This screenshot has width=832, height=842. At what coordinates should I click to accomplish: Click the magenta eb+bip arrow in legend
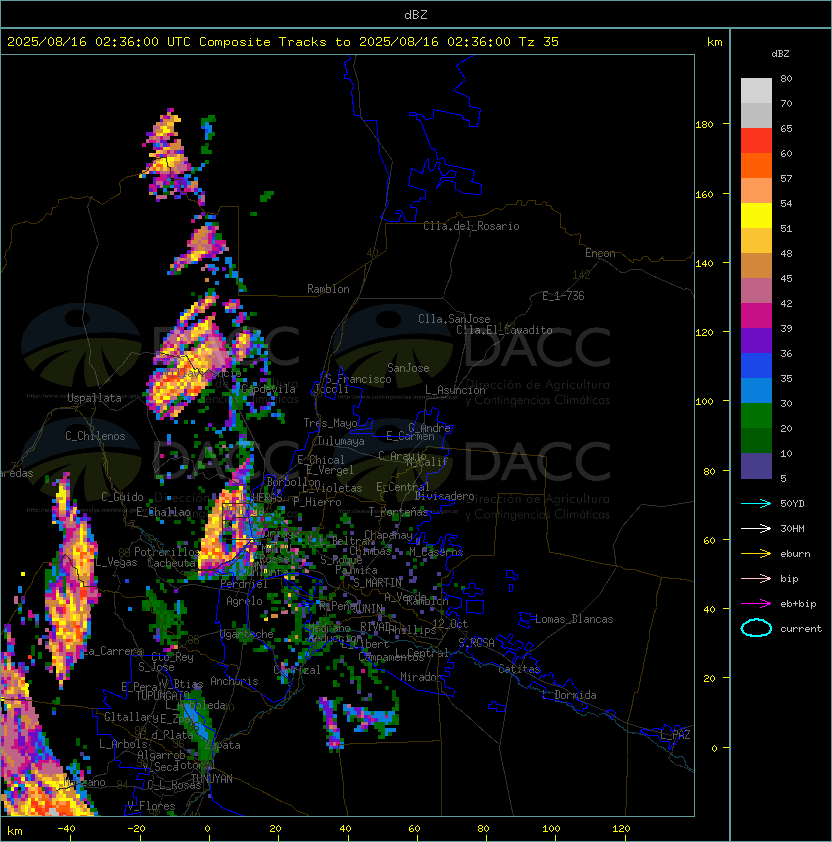[756, 604]
